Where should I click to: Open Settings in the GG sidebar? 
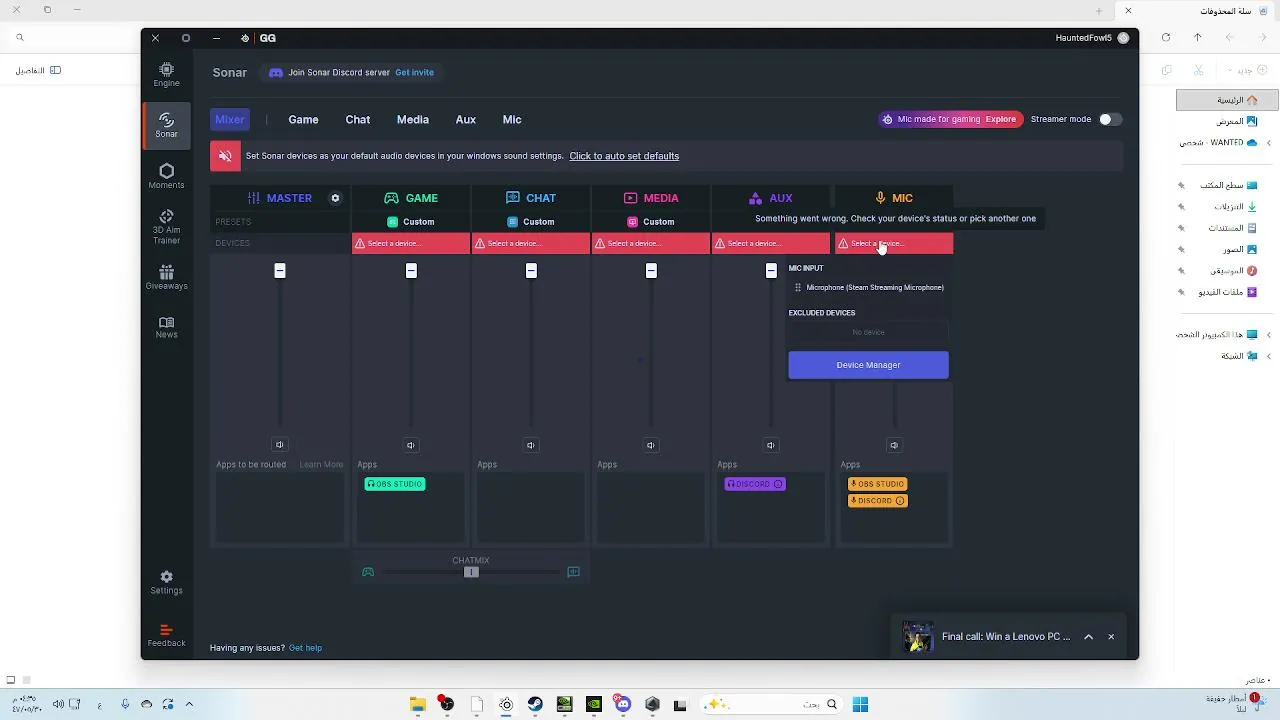coord(166,582)
